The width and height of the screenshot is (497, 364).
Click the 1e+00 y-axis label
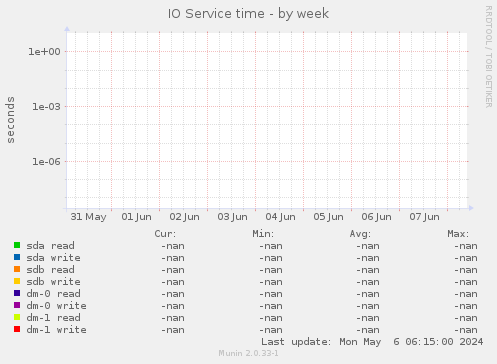pos(44,52)
